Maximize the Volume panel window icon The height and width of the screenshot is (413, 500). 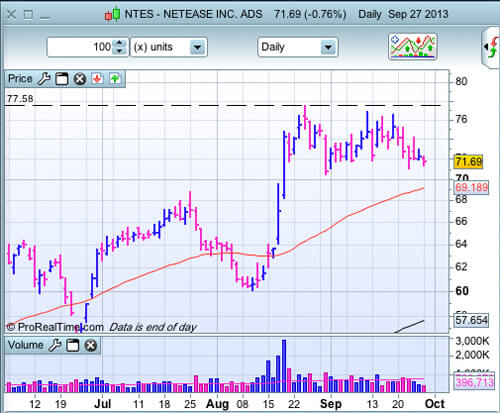[x=73, y=345]
